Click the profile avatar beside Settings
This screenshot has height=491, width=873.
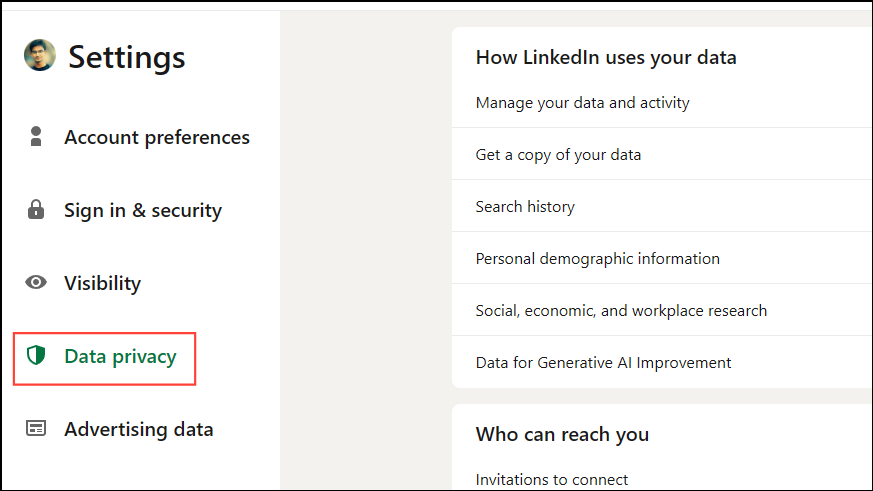(39, 56)
